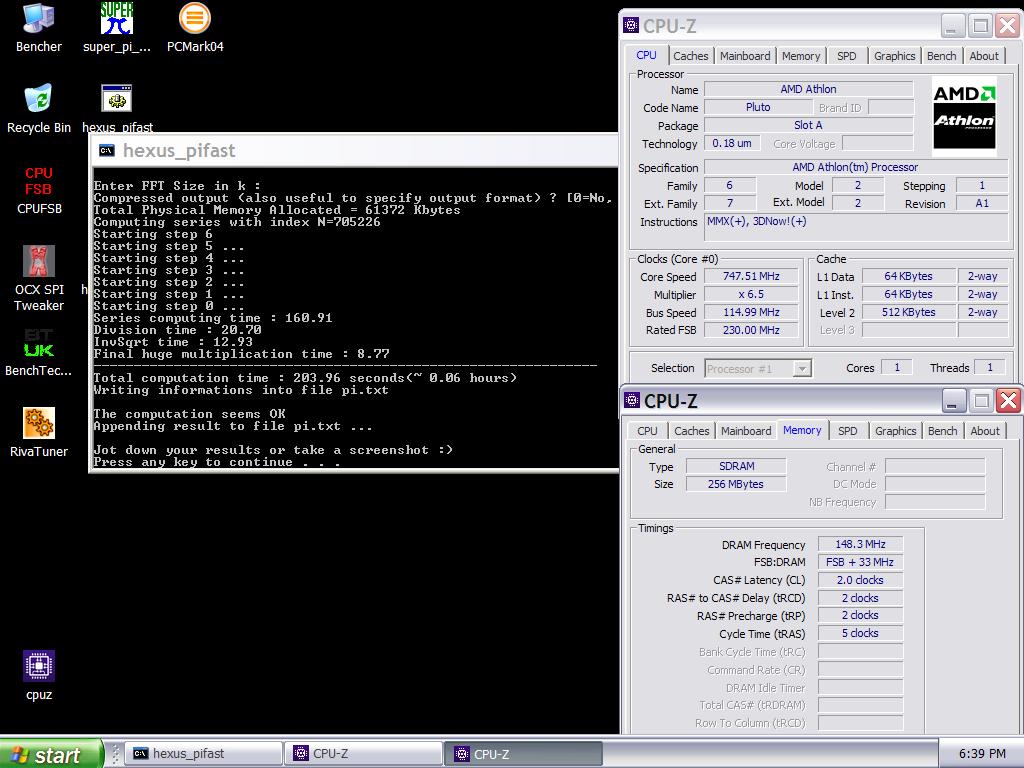
Task: Click the 114.99 MHz bus speed value
Action: pos(751,312)
